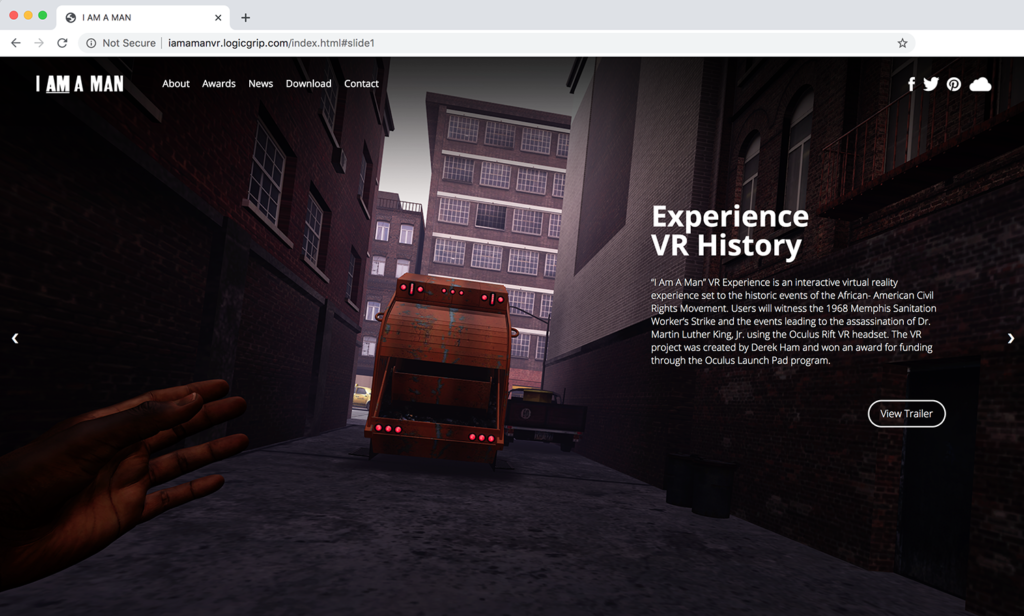This screenshot has width=1024, height=616.
Task: Open a new browser tab
Action: pyautogui.click(x=246, y=18)
